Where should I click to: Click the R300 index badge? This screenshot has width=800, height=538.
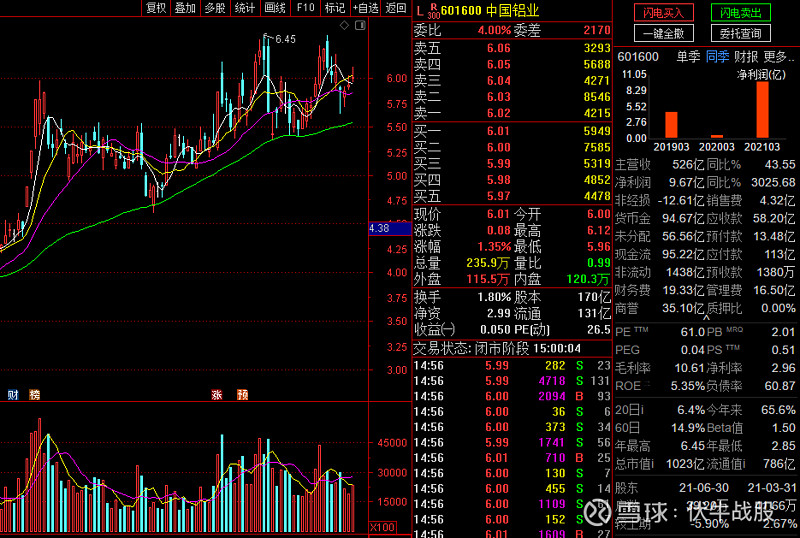click(x=434, y=11)
